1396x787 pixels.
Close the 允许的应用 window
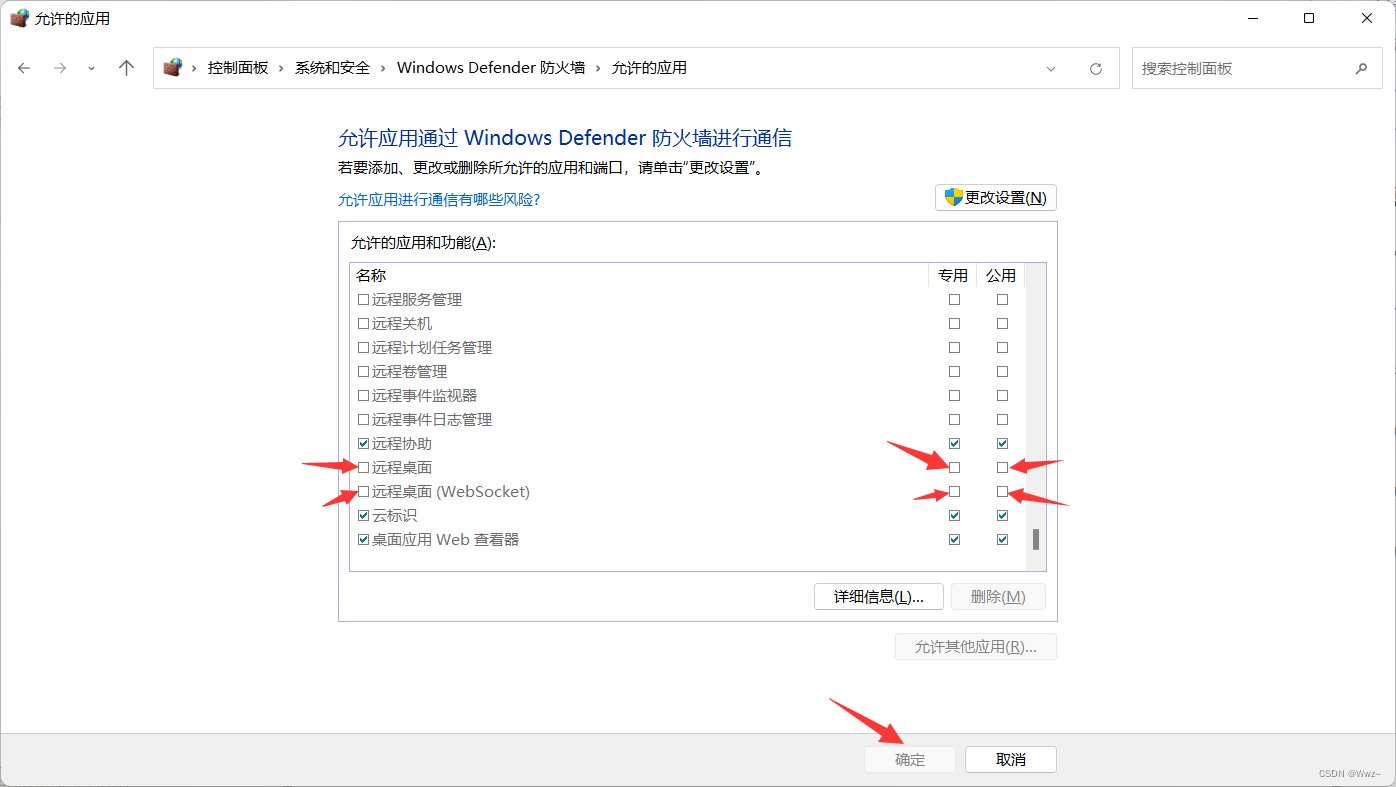click(x=1367, y=18)
